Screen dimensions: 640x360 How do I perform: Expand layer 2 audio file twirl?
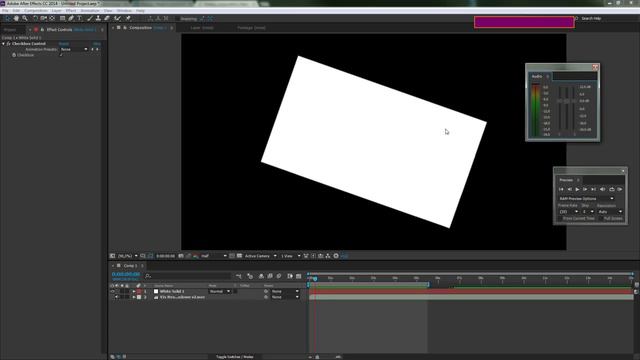click(x=134, y=297)
